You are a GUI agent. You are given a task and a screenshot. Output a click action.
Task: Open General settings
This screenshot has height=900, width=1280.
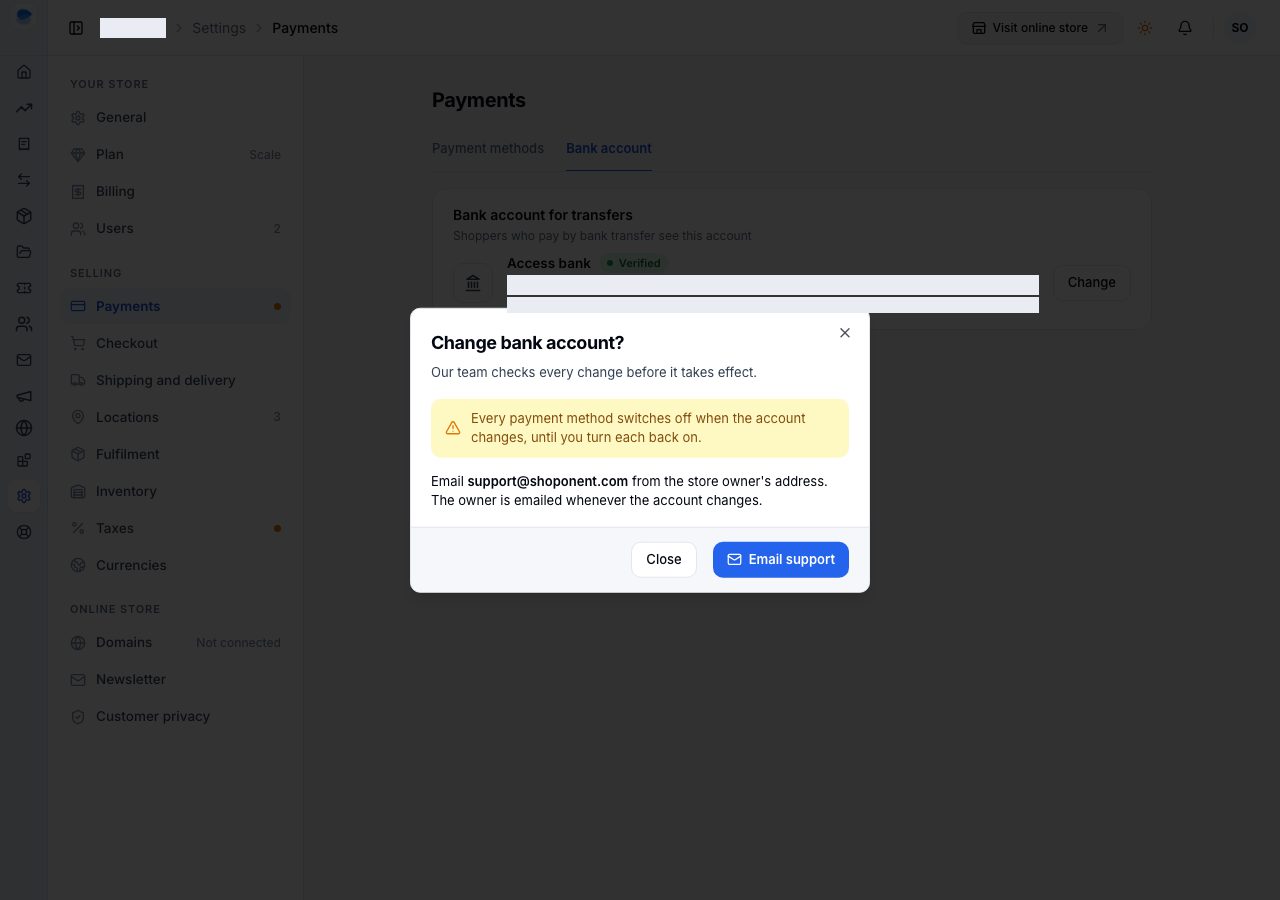pyautogui.click(x=176, y=117)
